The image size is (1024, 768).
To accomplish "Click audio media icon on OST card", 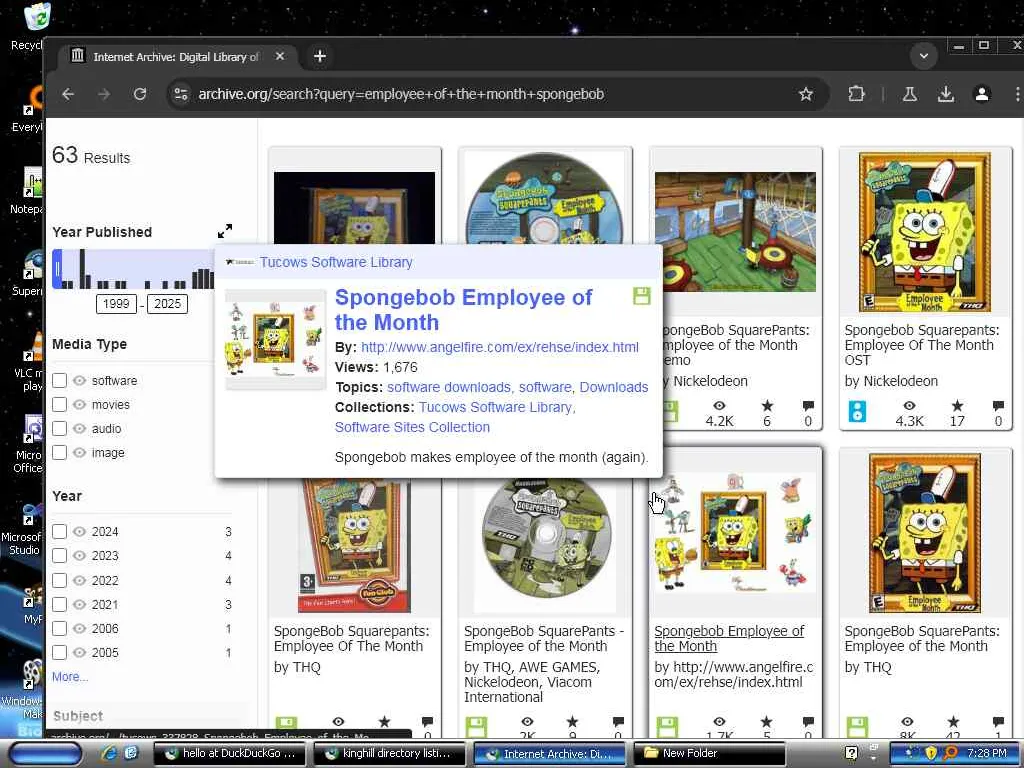I will (857, 411).
